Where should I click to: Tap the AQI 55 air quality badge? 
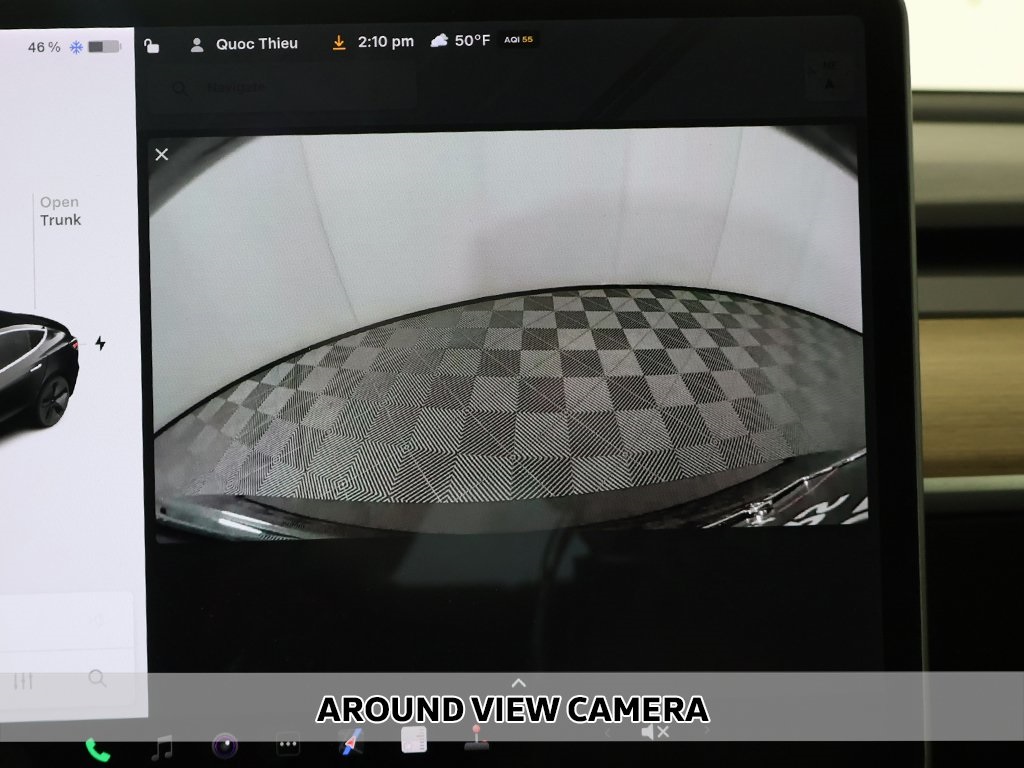coord(518,41)
